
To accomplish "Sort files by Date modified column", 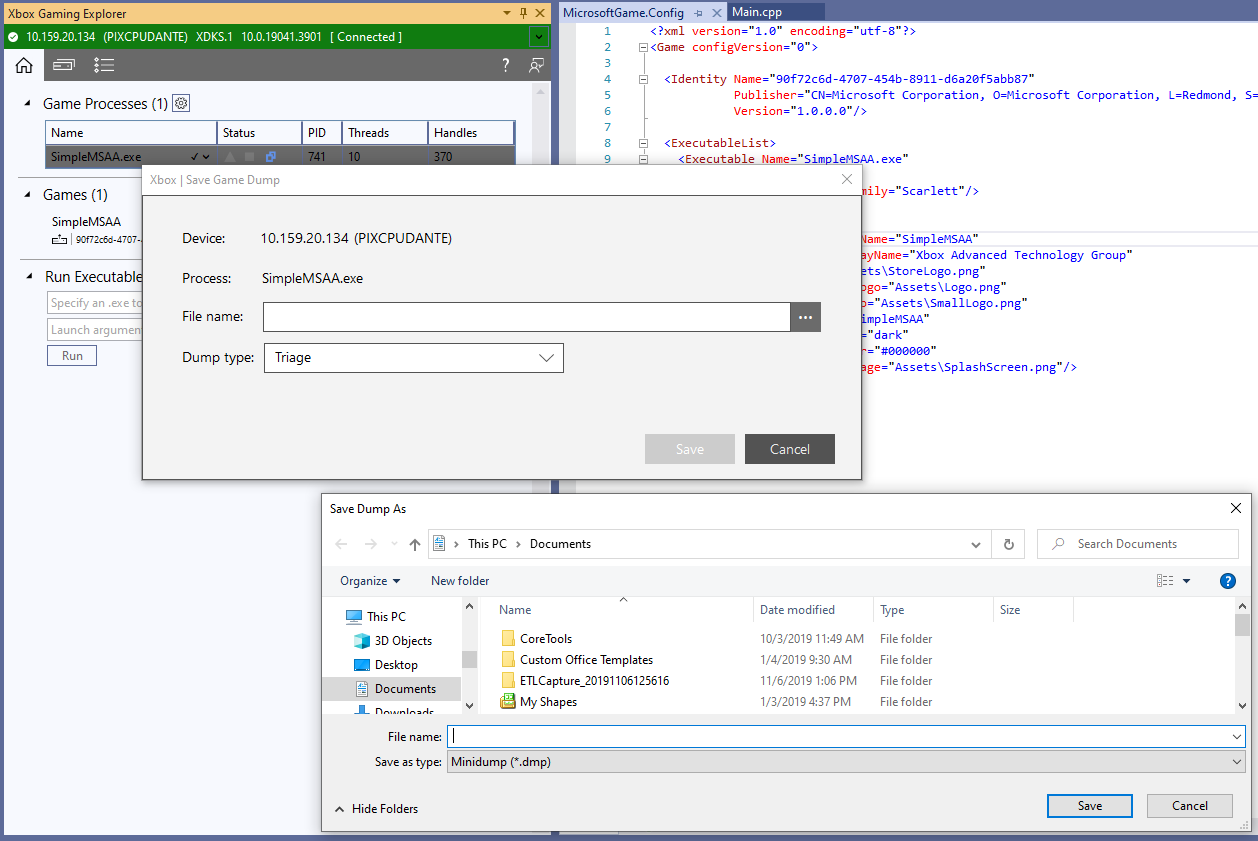I will tap(797, 610).
